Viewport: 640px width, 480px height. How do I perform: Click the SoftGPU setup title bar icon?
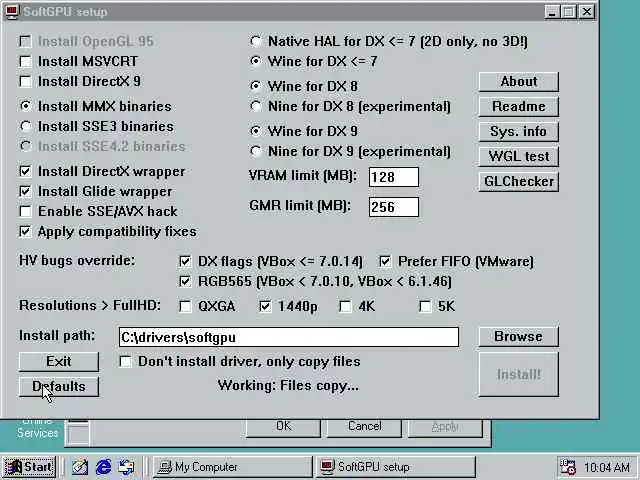tap(12, 11)
